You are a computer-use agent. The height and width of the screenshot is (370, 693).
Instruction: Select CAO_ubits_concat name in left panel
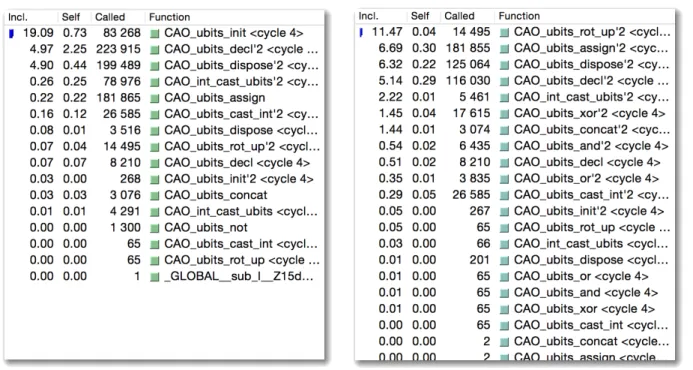click(216, 195)
